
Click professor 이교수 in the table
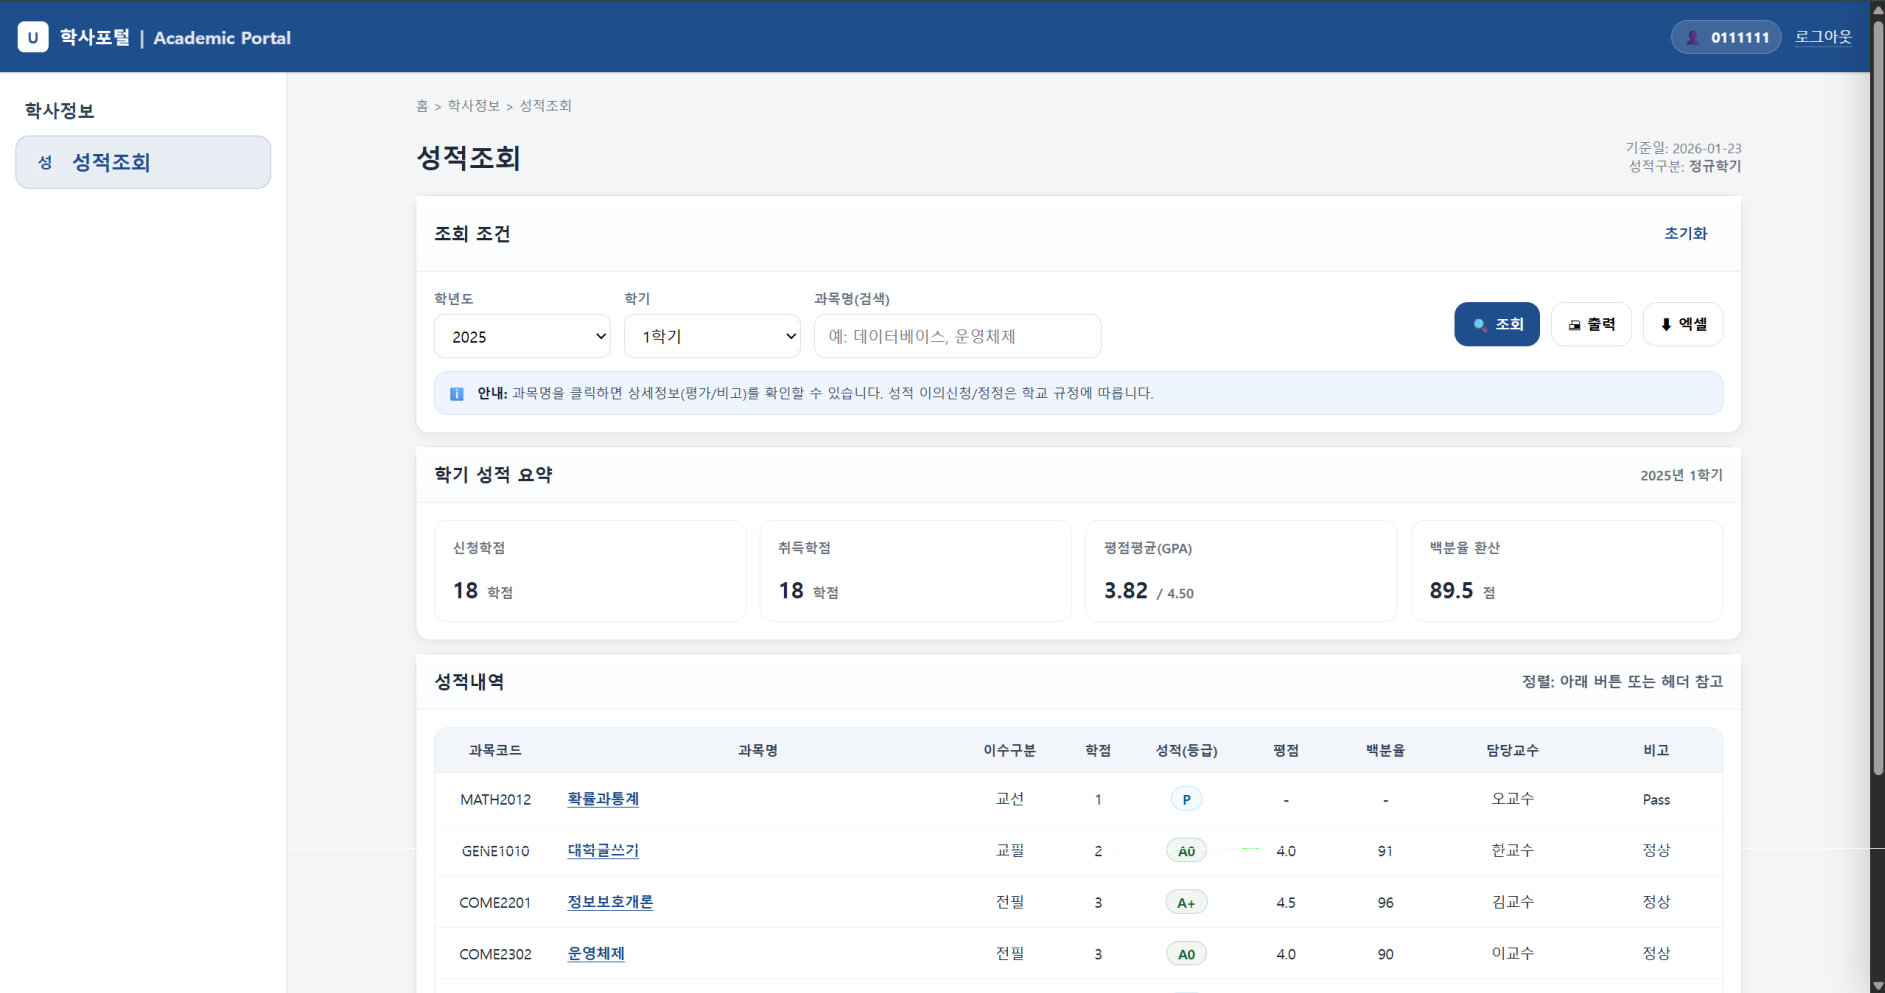pyautogui.click(x=1512, y=954)
